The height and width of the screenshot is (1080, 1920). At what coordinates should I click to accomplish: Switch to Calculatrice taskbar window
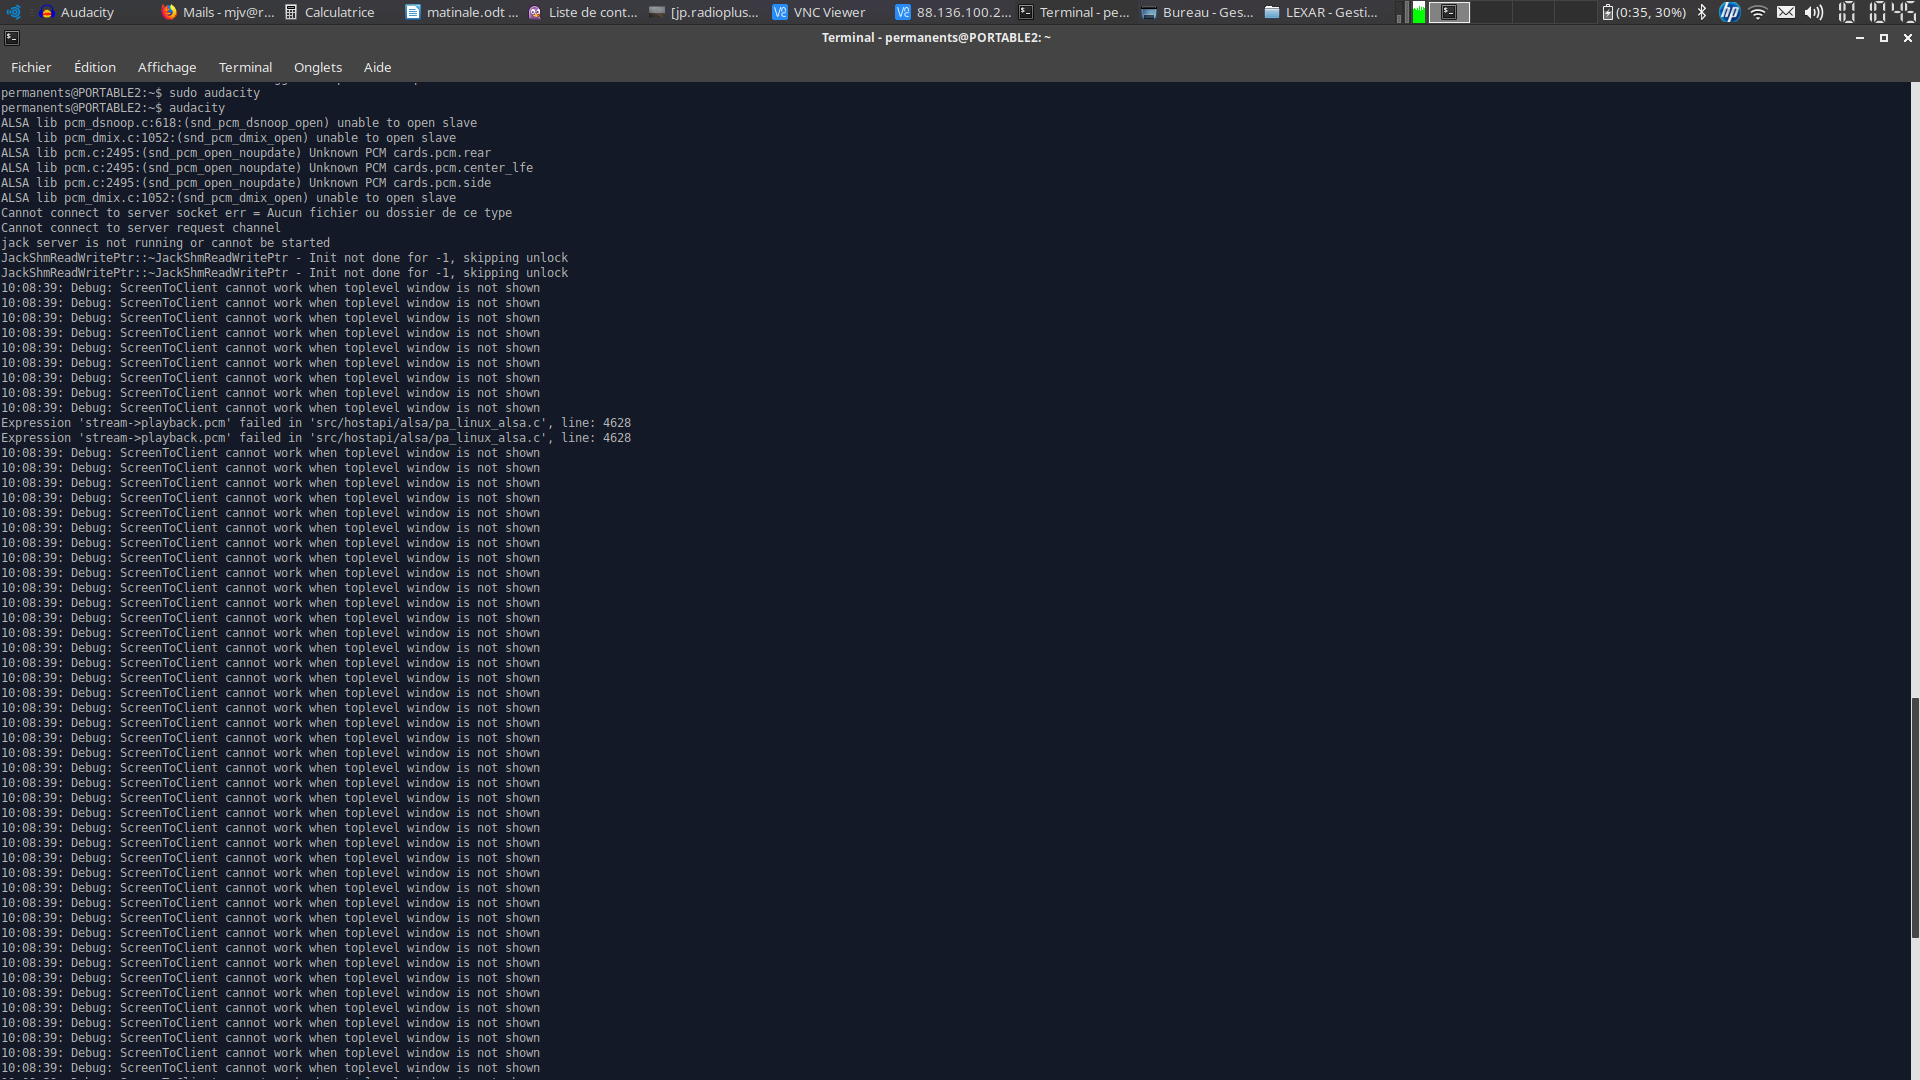(330, 12)
